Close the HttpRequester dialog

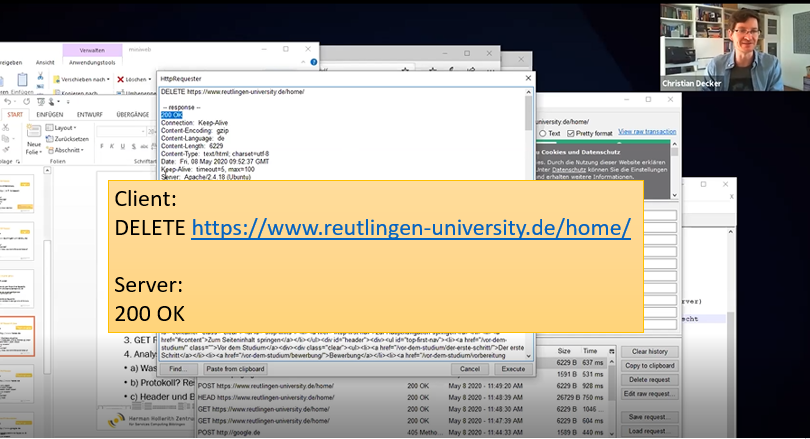528,78
